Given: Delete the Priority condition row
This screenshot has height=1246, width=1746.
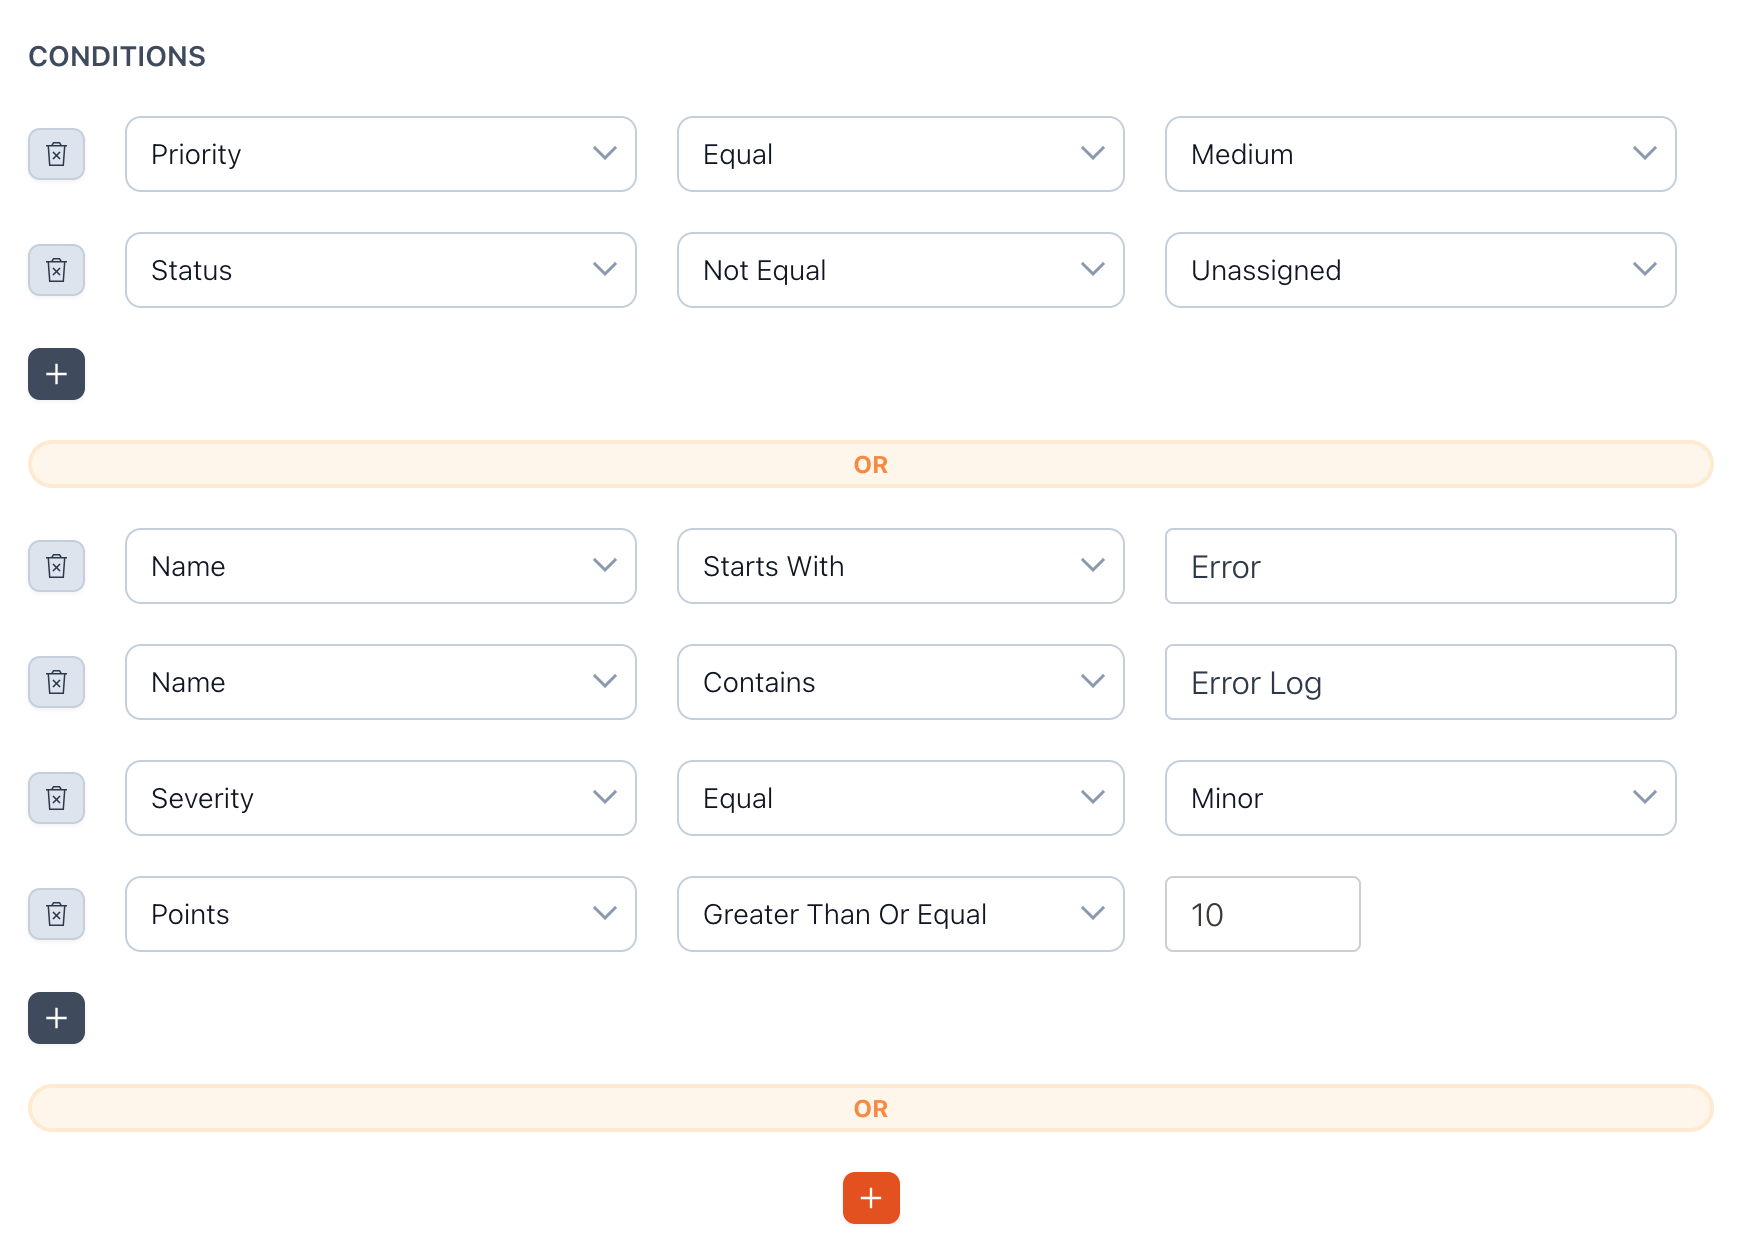Looking at the screenshot, I should click(x=56, y=154).
